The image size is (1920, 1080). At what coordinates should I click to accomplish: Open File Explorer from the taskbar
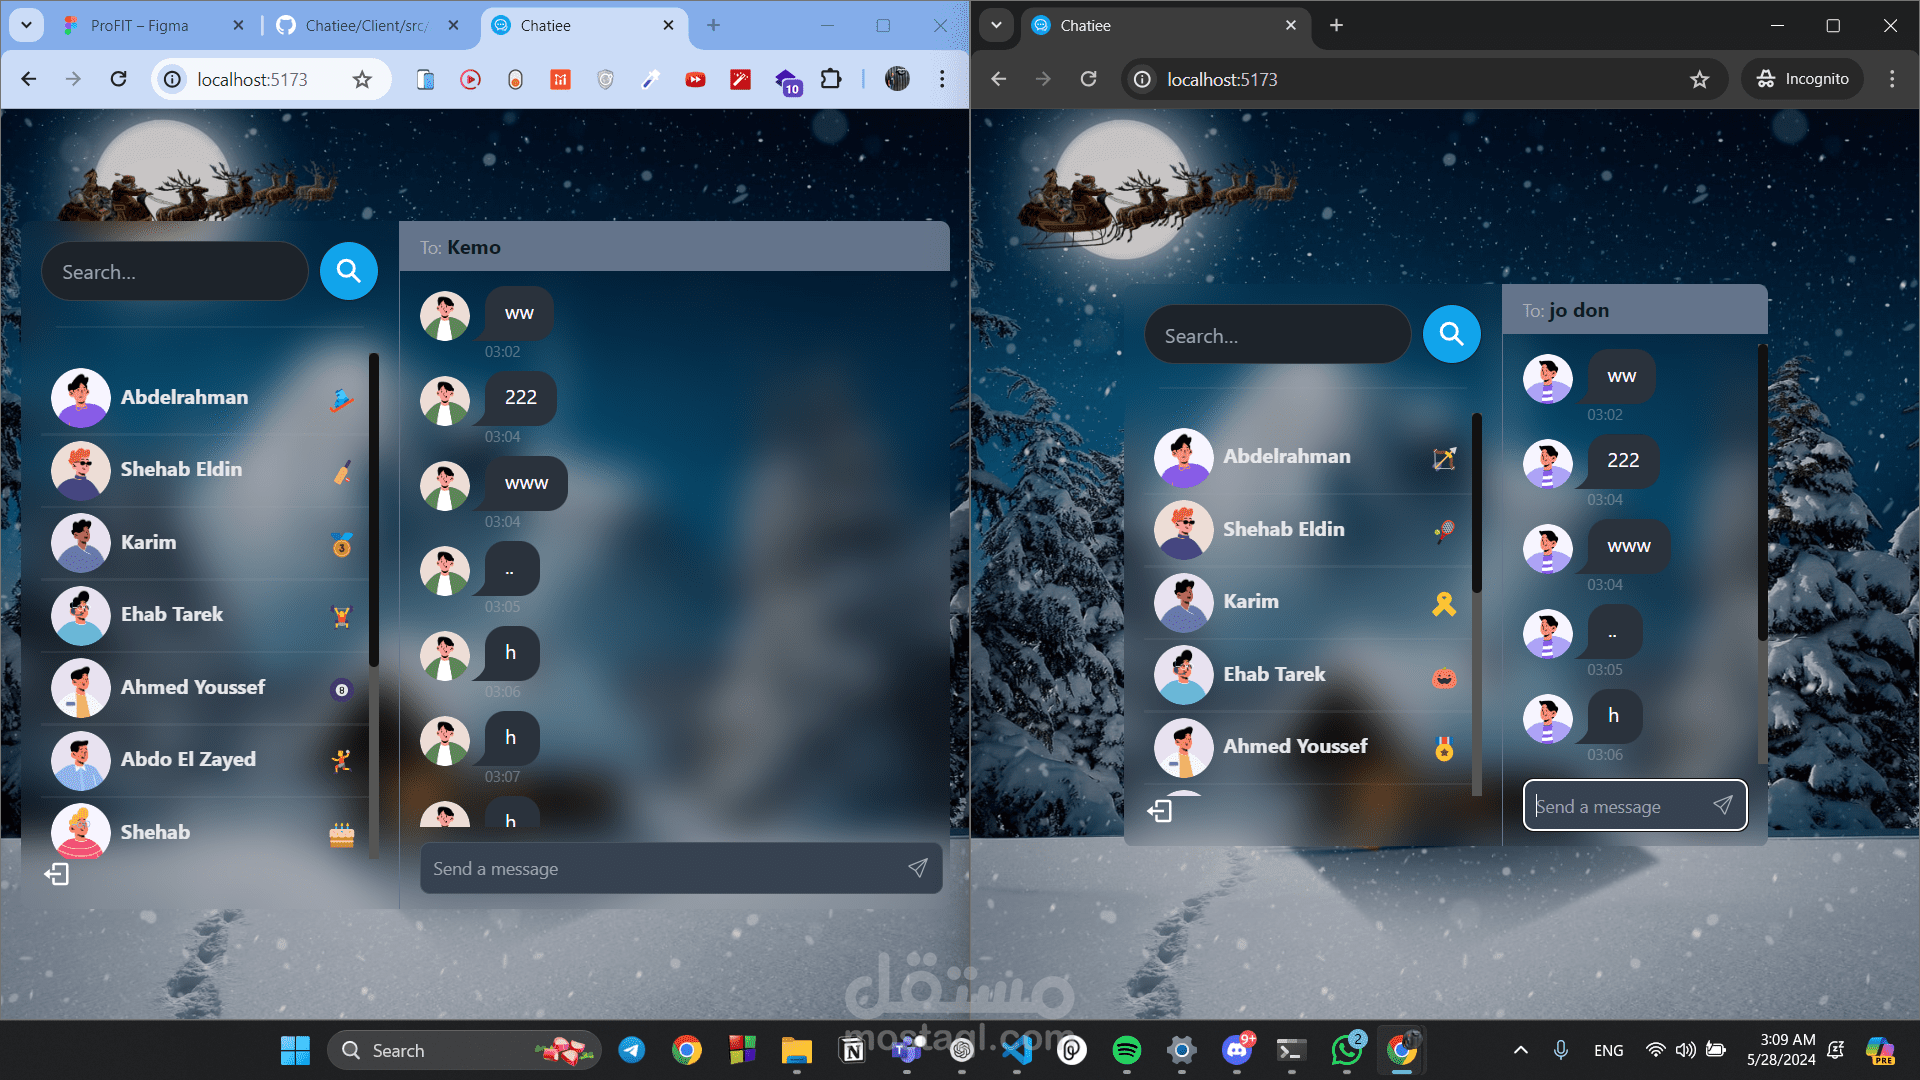tap(797, 1050)
